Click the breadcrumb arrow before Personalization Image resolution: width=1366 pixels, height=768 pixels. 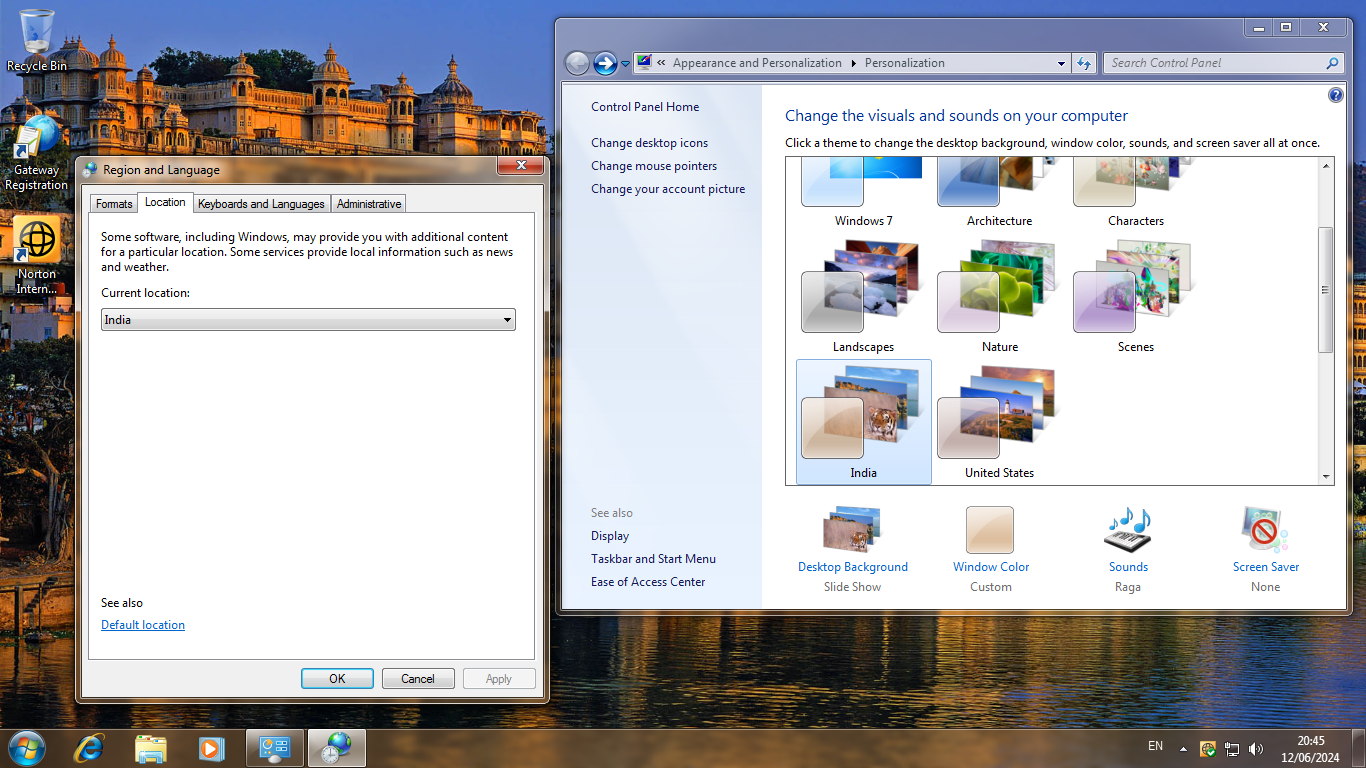(854, 63)
